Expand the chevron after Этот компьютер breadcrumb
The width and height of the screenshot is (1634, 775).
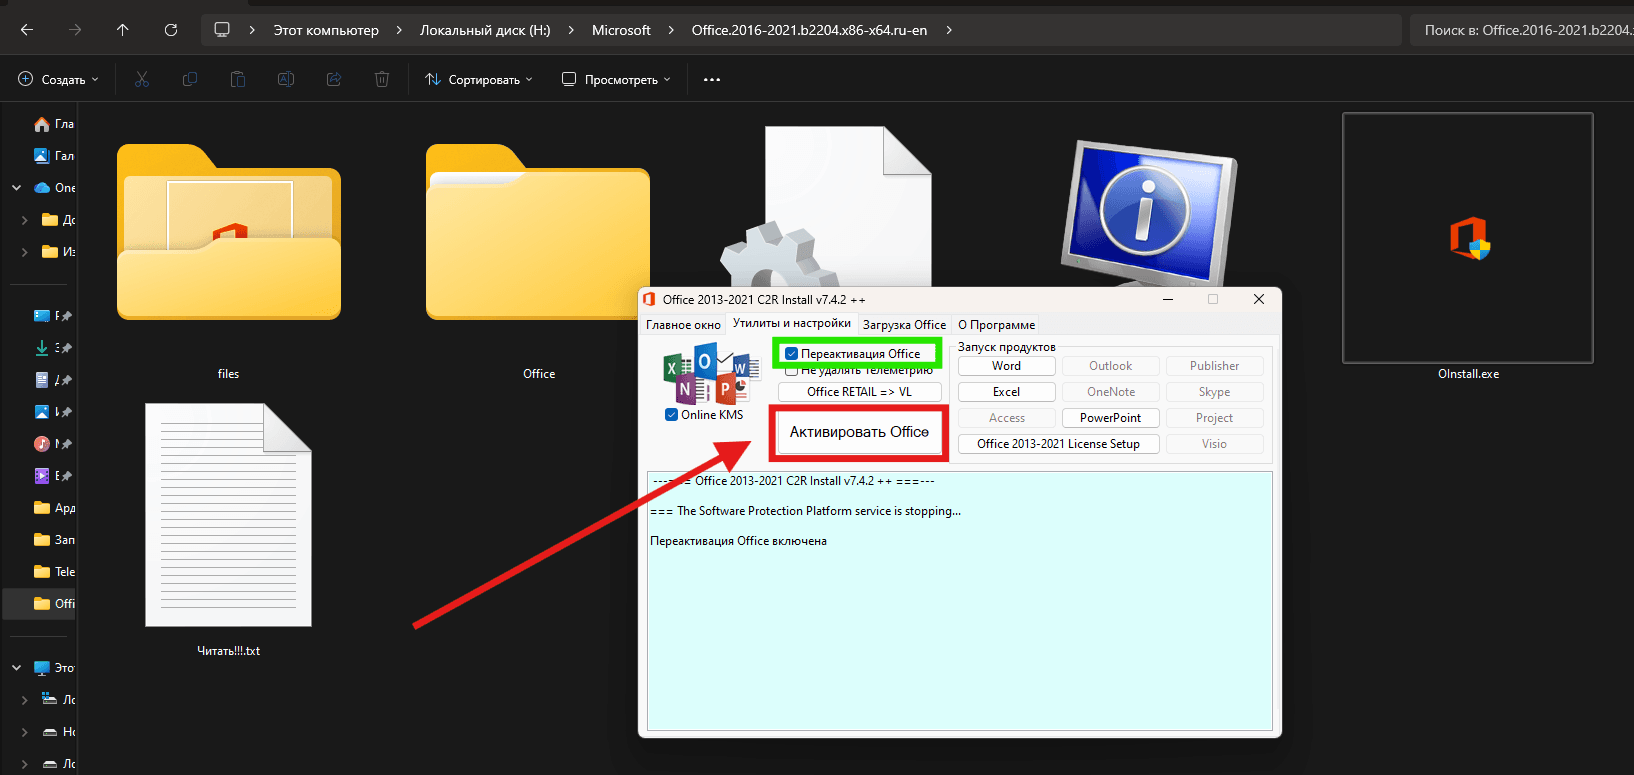(x=399, y=30)
